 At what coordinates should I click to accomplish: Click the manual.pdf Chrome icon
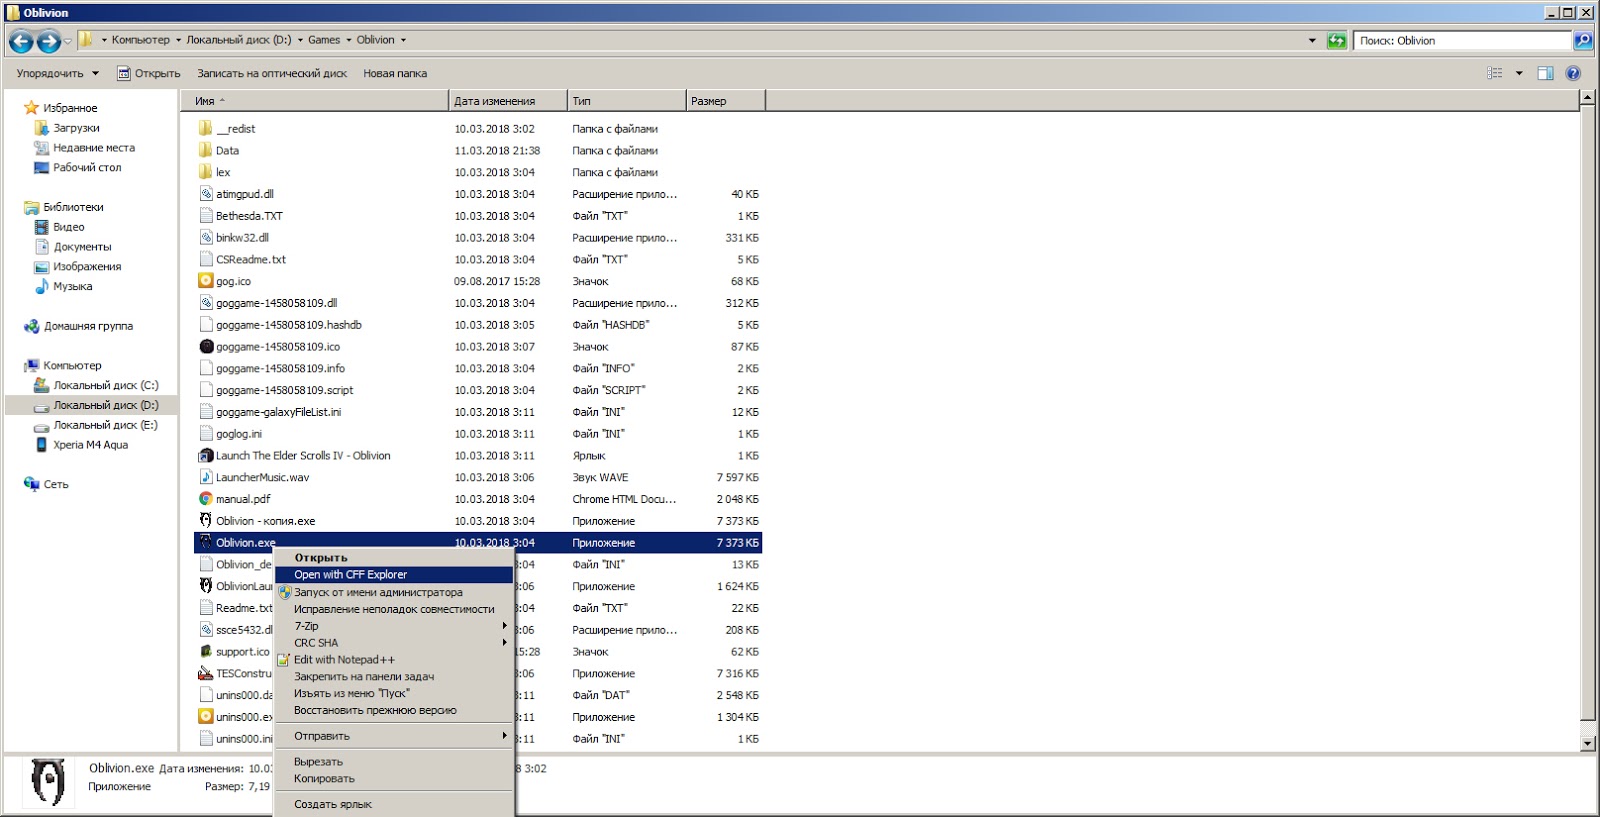(x=206, y=499)
